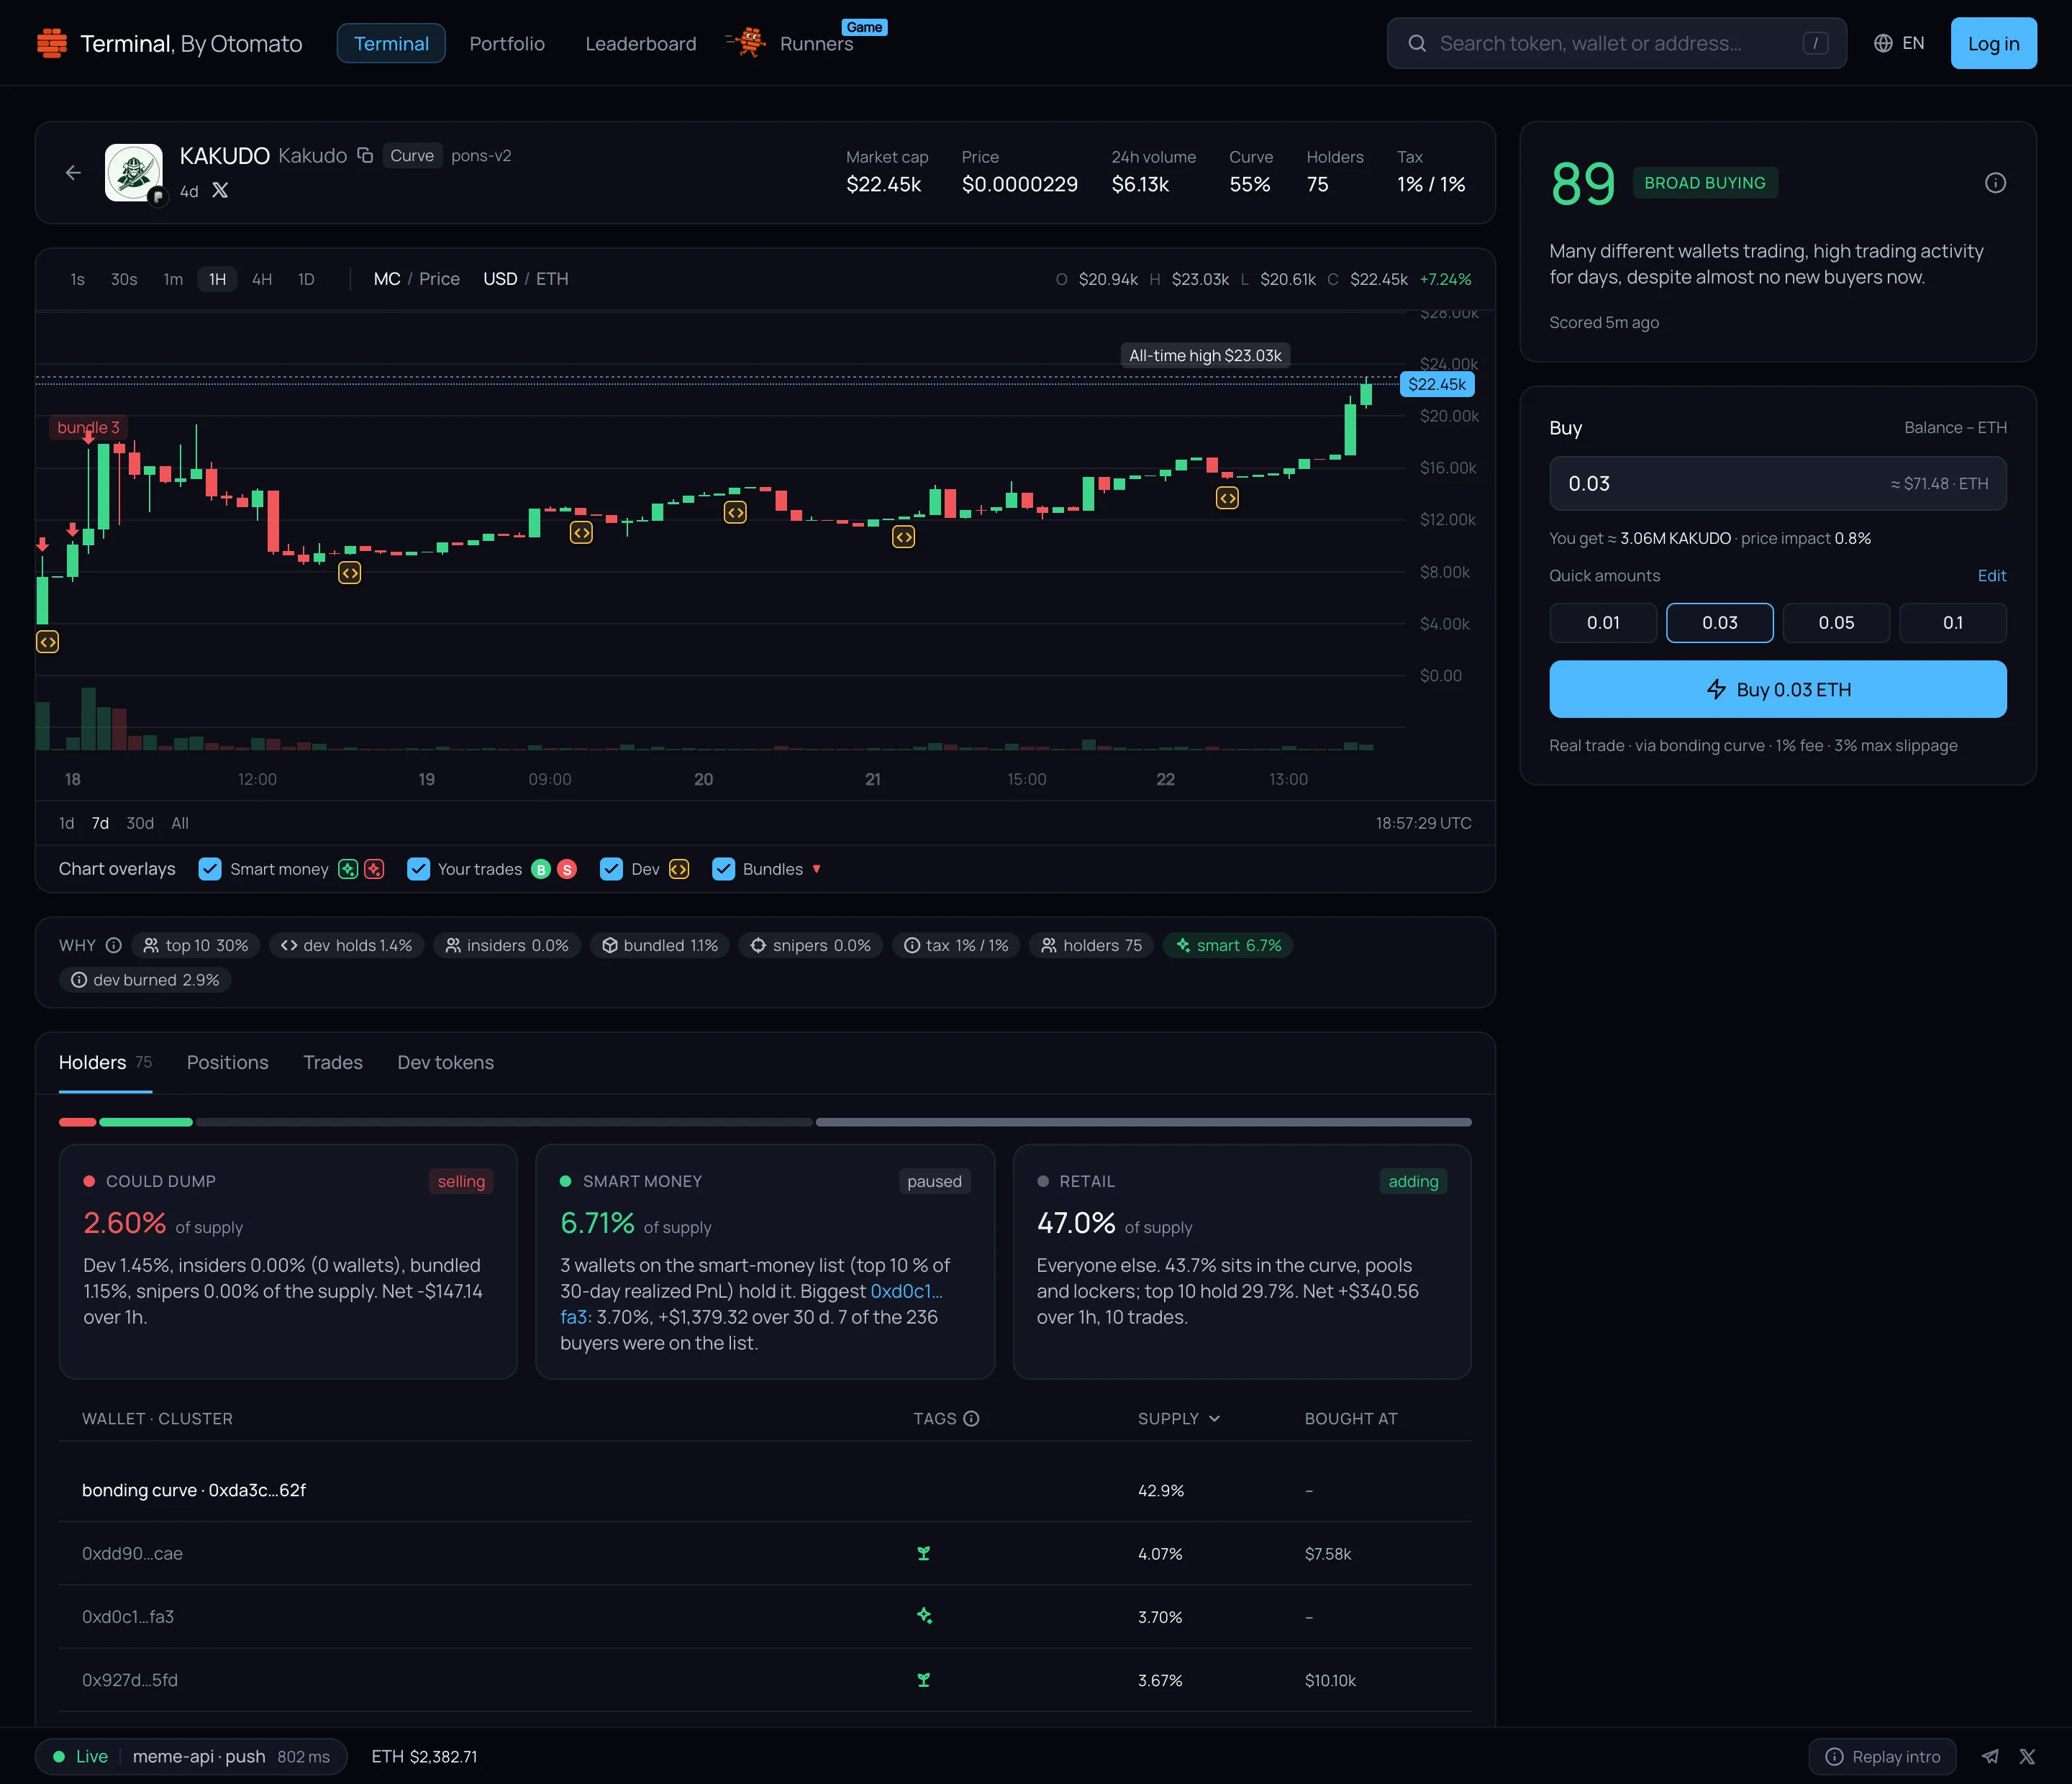Viewport: 2072px width, 1784px height.
Task: Select the 1D candle interval
Action: pos(306,279)
